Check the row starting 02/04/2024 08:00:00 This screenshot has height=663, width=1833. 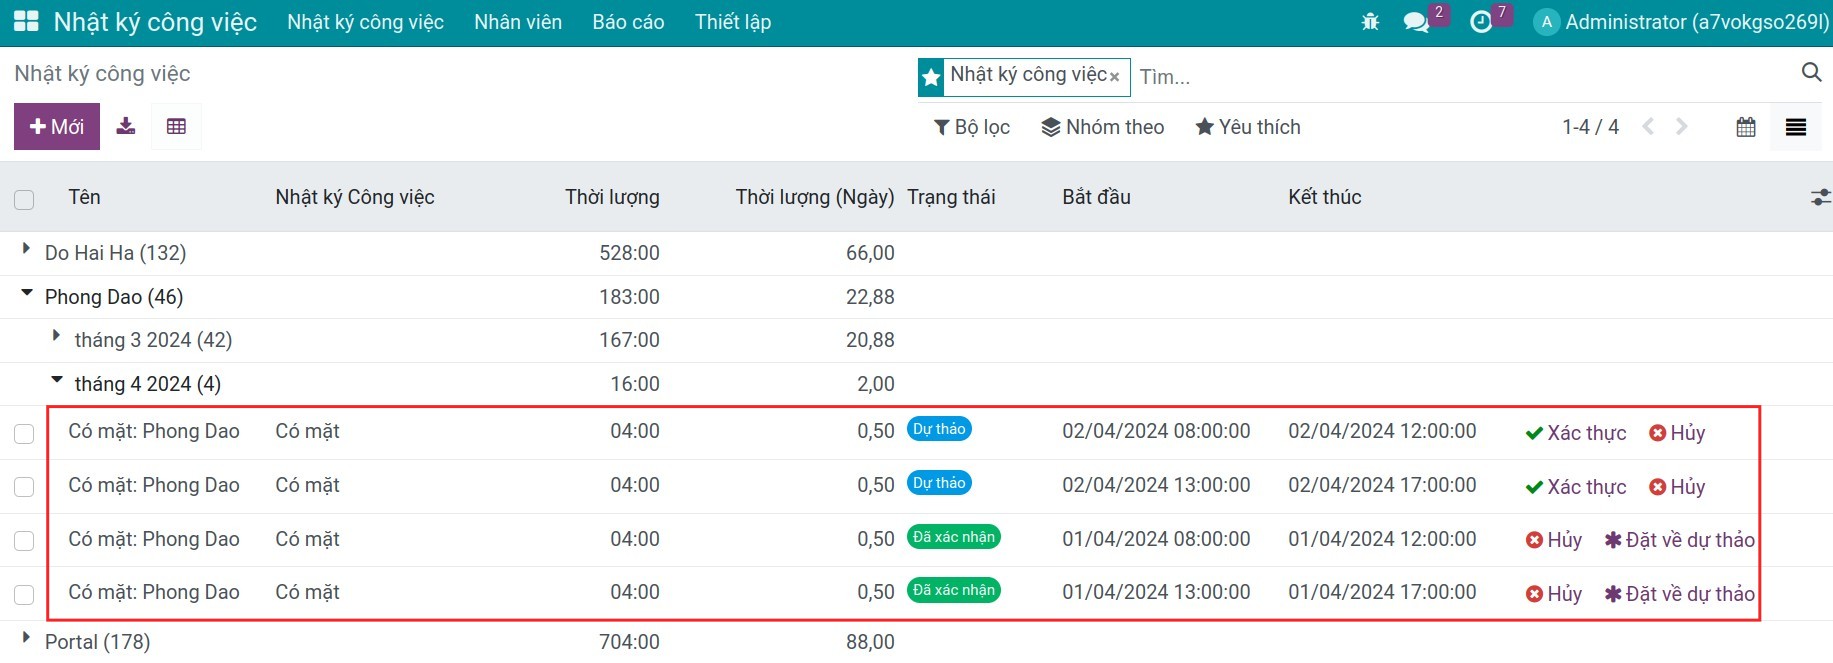(x=24, y=433)
